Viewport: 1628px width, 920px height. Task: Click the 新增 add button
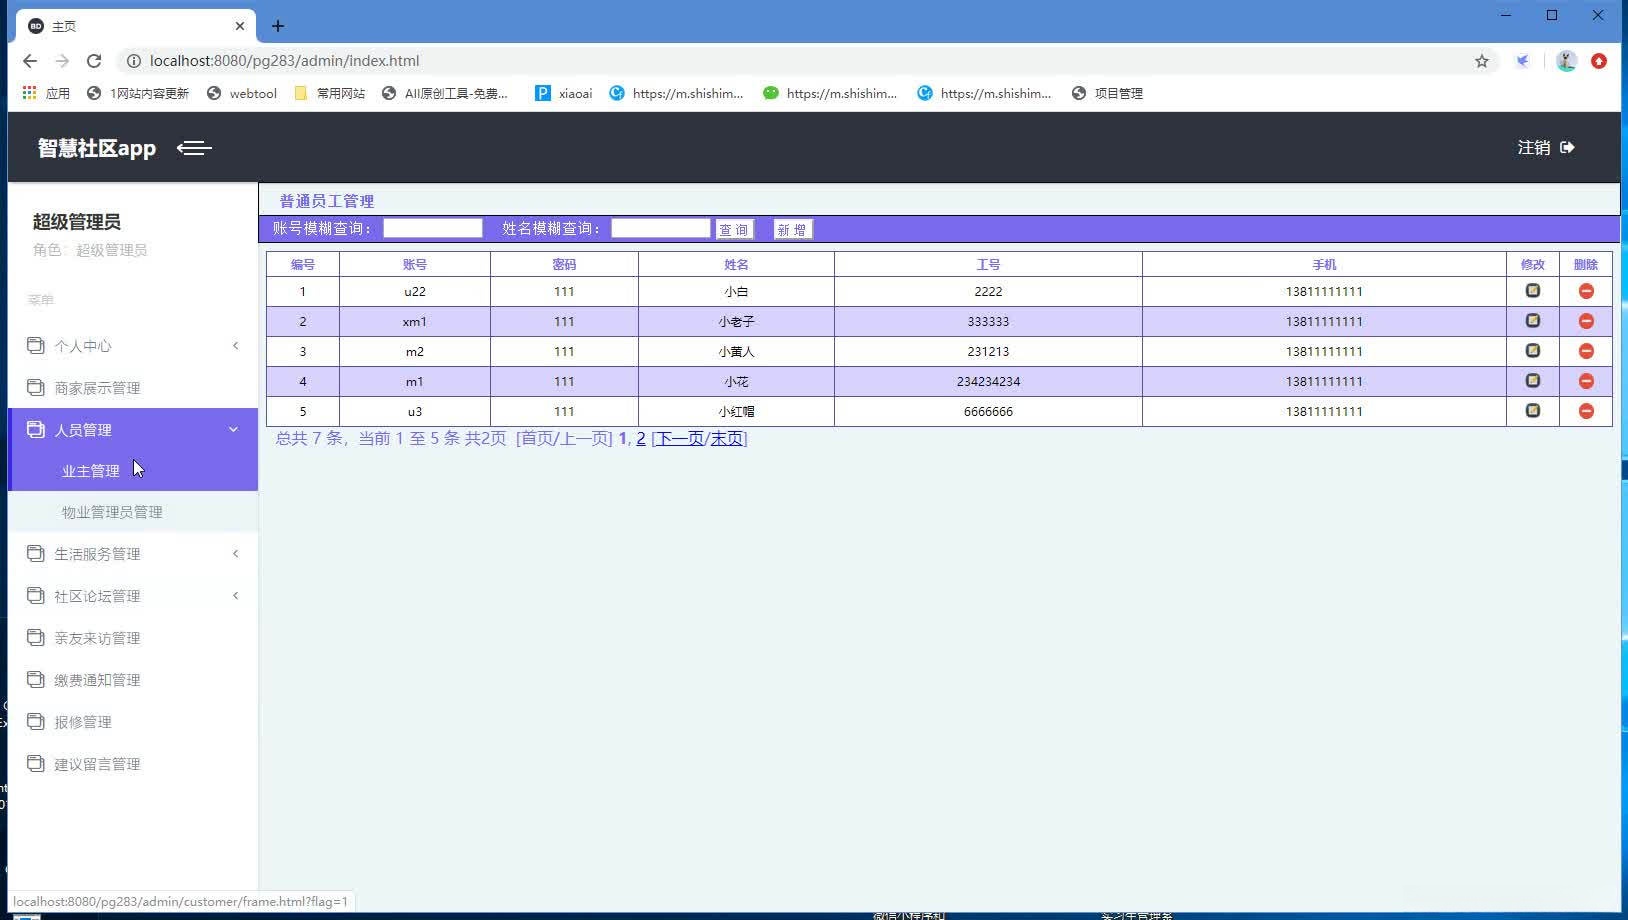[x=792, y=230]
